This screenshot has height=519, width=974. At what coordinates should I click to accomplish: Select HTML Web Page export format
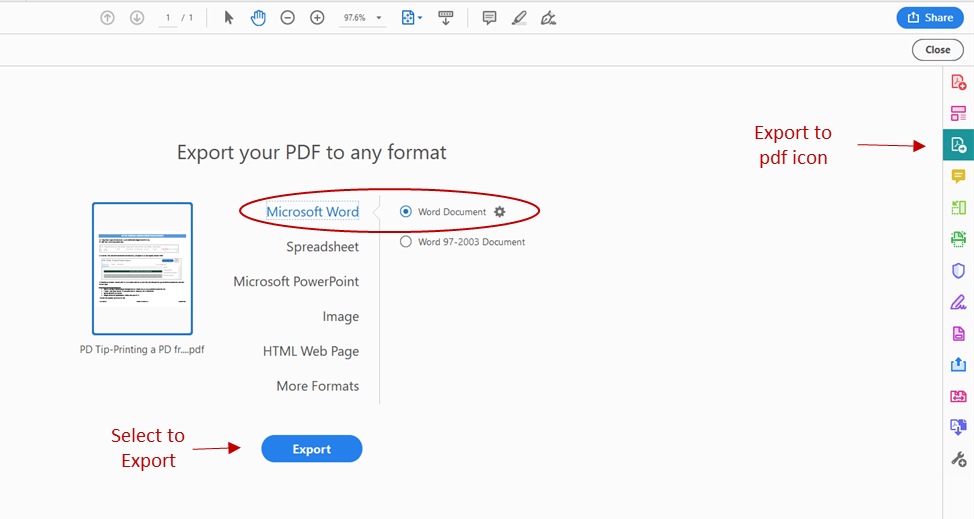tap(311, 351)
